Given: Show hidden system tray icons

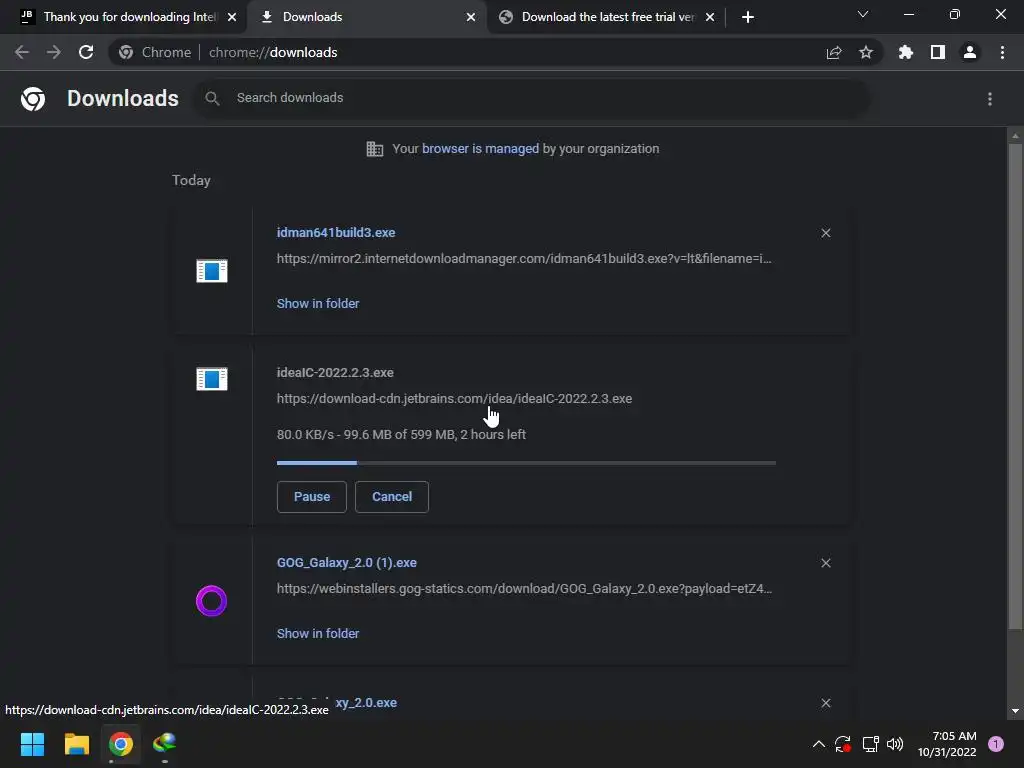Looking at the screenshot, I should pos(818,744).
